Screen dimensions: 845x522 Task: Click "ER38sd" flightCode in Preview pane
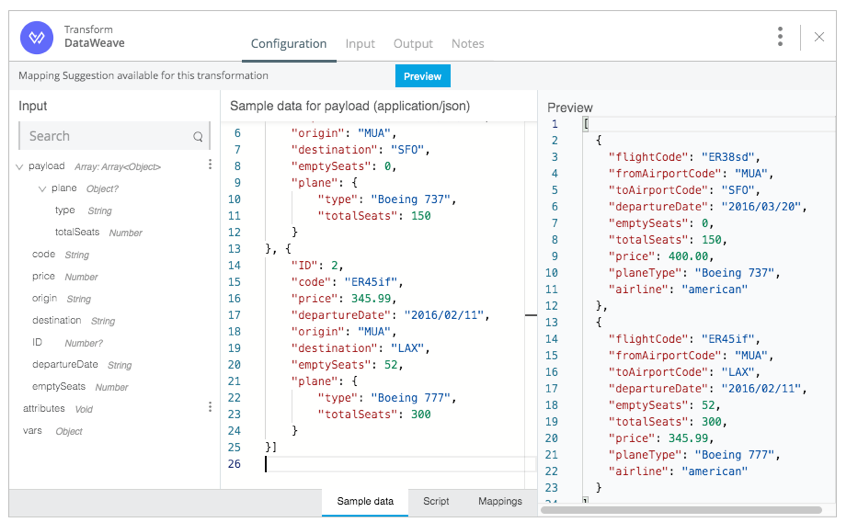pyautogui.click(x=728, y=157)
